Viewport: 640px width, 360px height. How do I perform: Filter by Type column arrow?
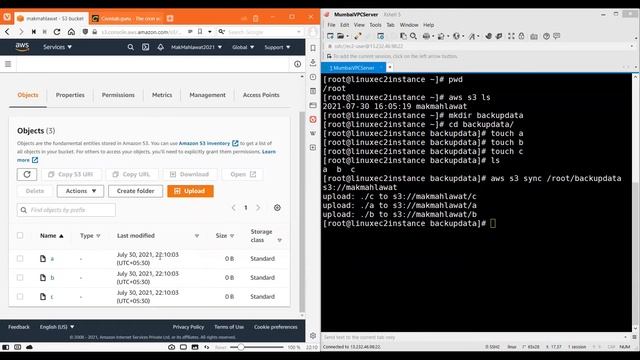point(98,236)
